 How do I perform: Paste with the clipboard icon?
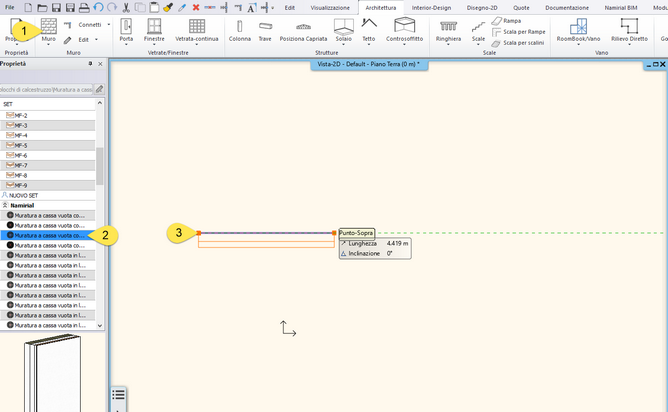154,7
